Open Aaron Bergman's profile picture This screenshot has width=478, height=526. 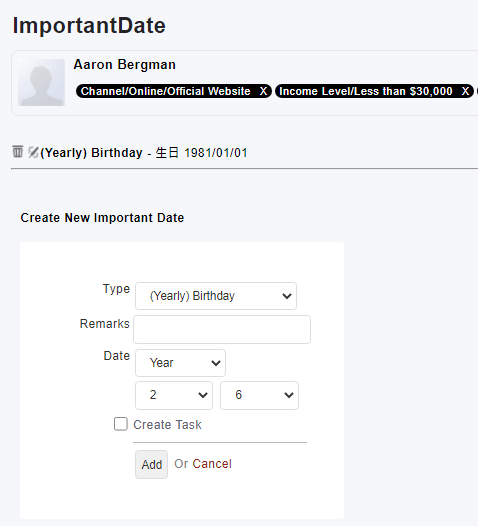tap(41, 83)
